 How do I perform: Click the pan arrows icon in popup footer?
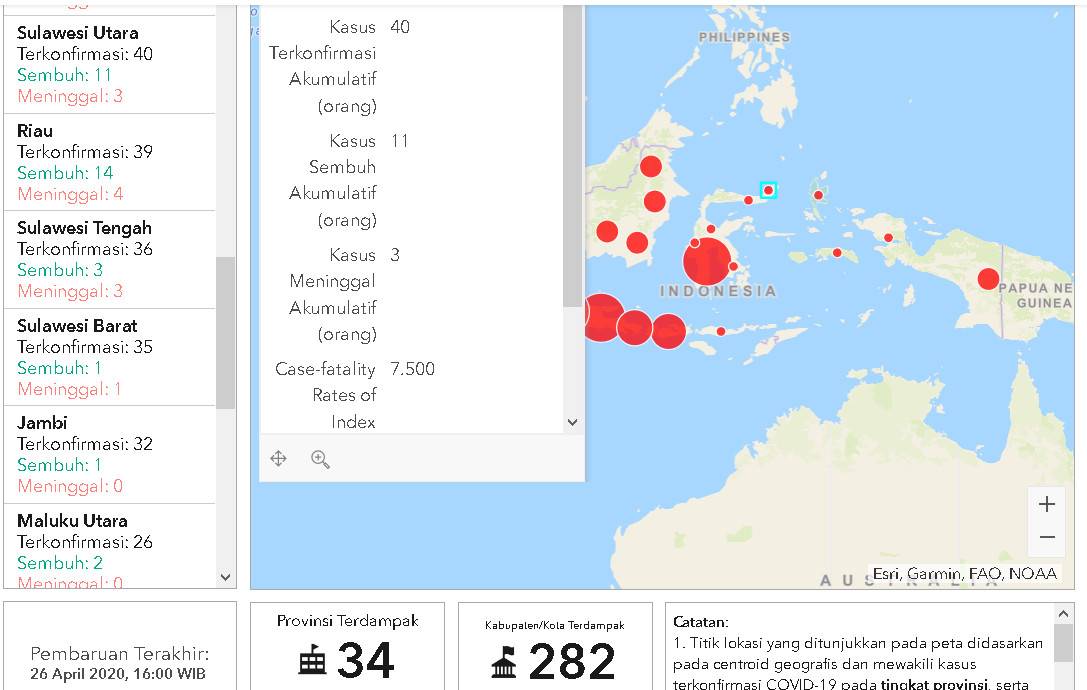279,458
